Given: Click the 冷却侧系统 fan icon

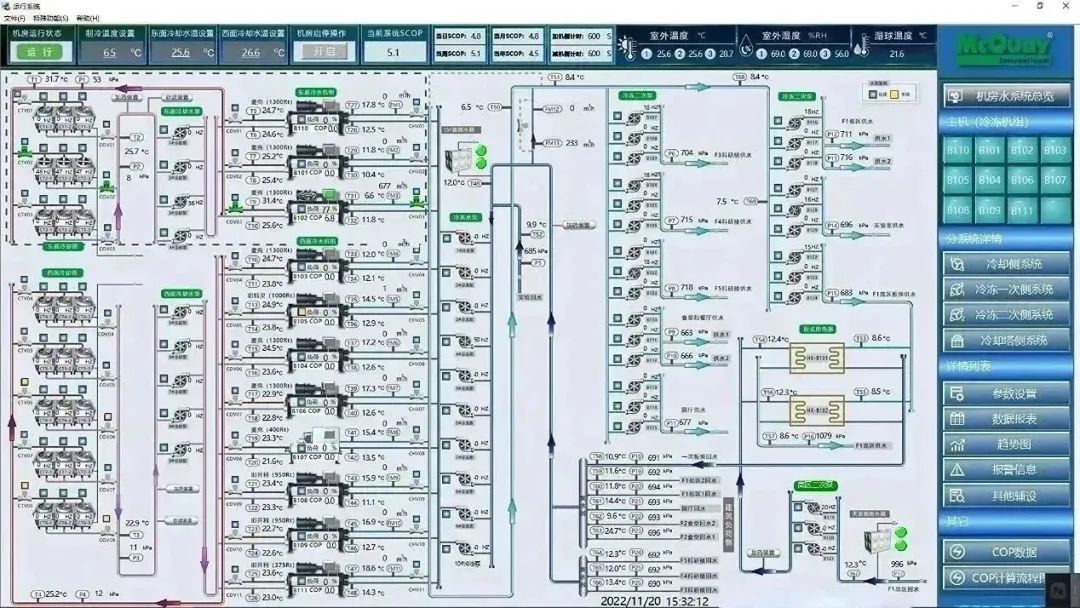Looking at the screenshot, I should 958,264.
